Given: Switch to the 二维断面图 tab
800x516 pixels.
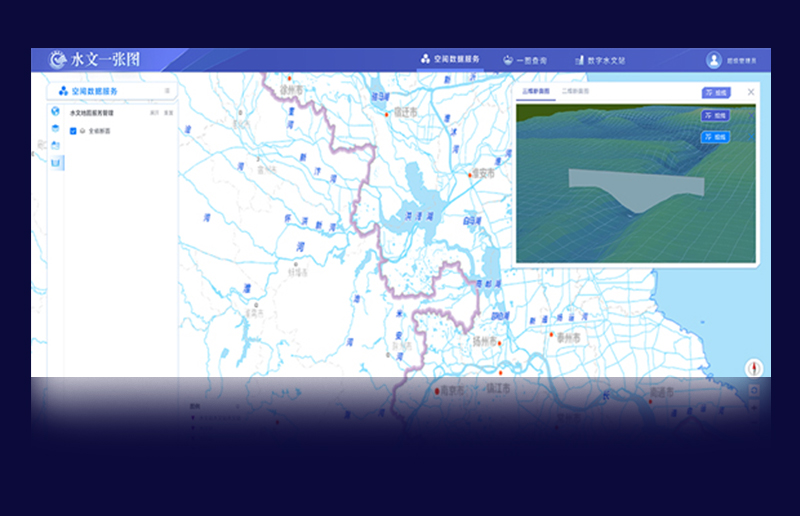Looking at the screenshot, I should tap(575, 91).
